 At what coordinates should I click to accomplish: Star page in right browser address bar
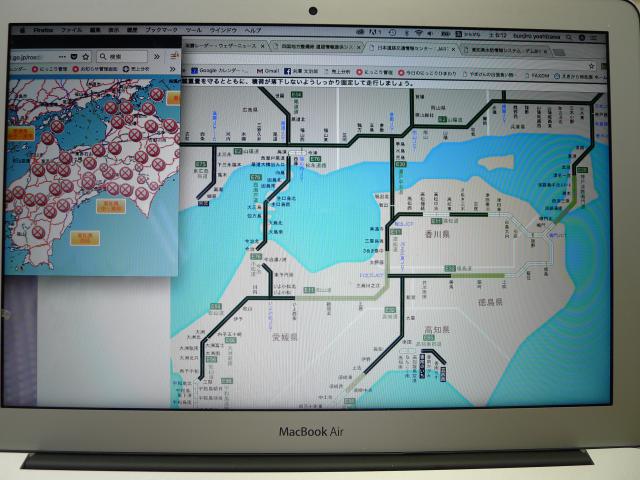click(592, 66)
